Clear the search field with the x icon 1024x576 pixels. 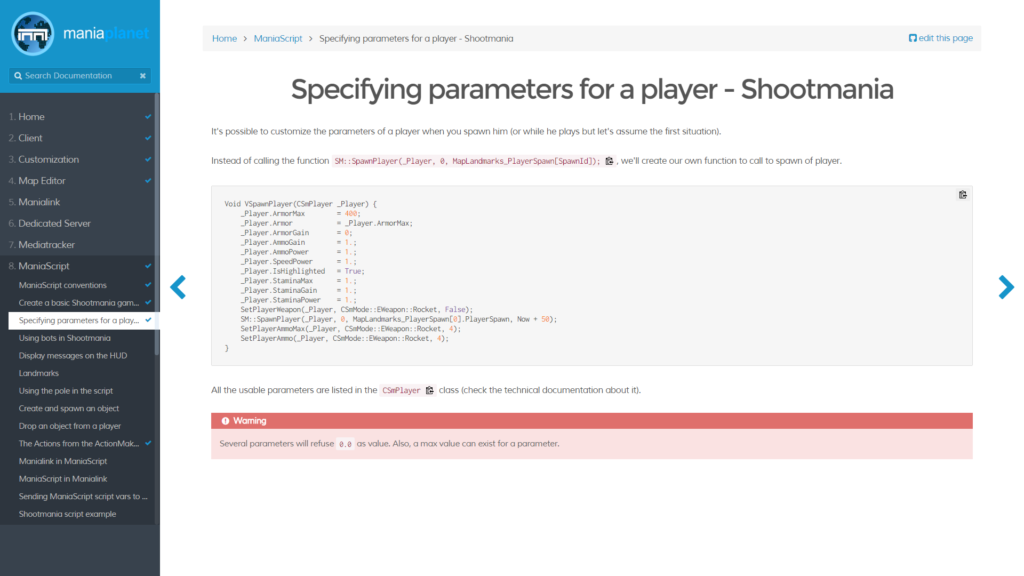[x=143, y=76]
